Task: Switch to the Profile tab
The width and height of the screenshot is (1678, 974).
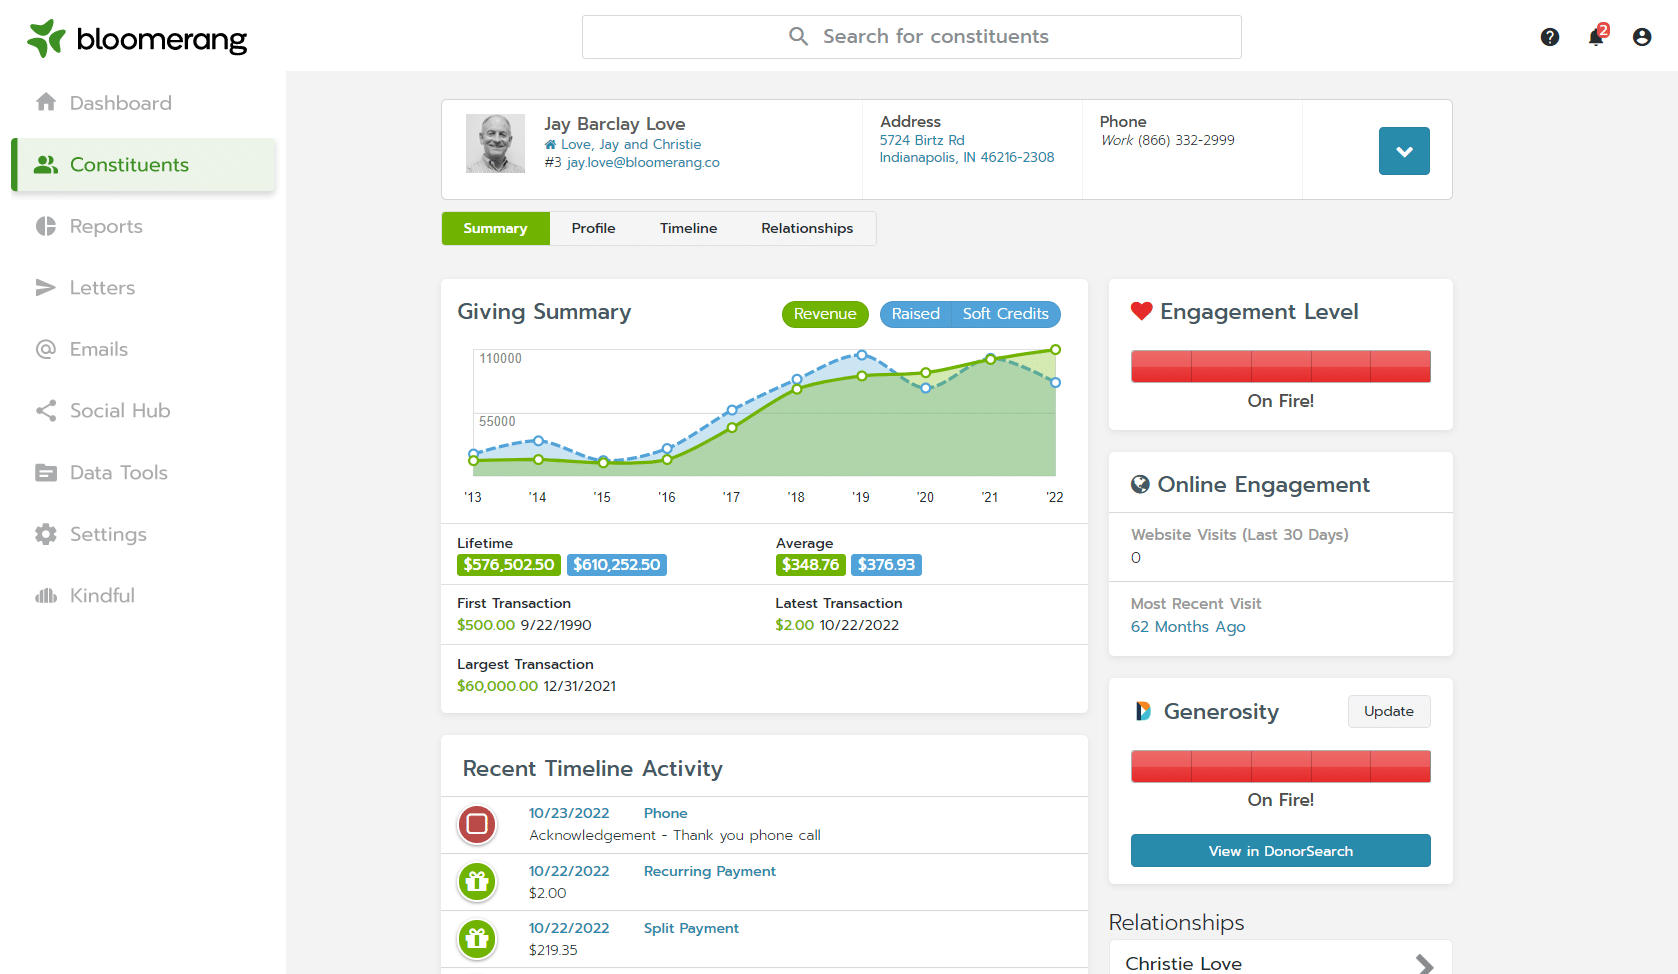Action: 593,228
